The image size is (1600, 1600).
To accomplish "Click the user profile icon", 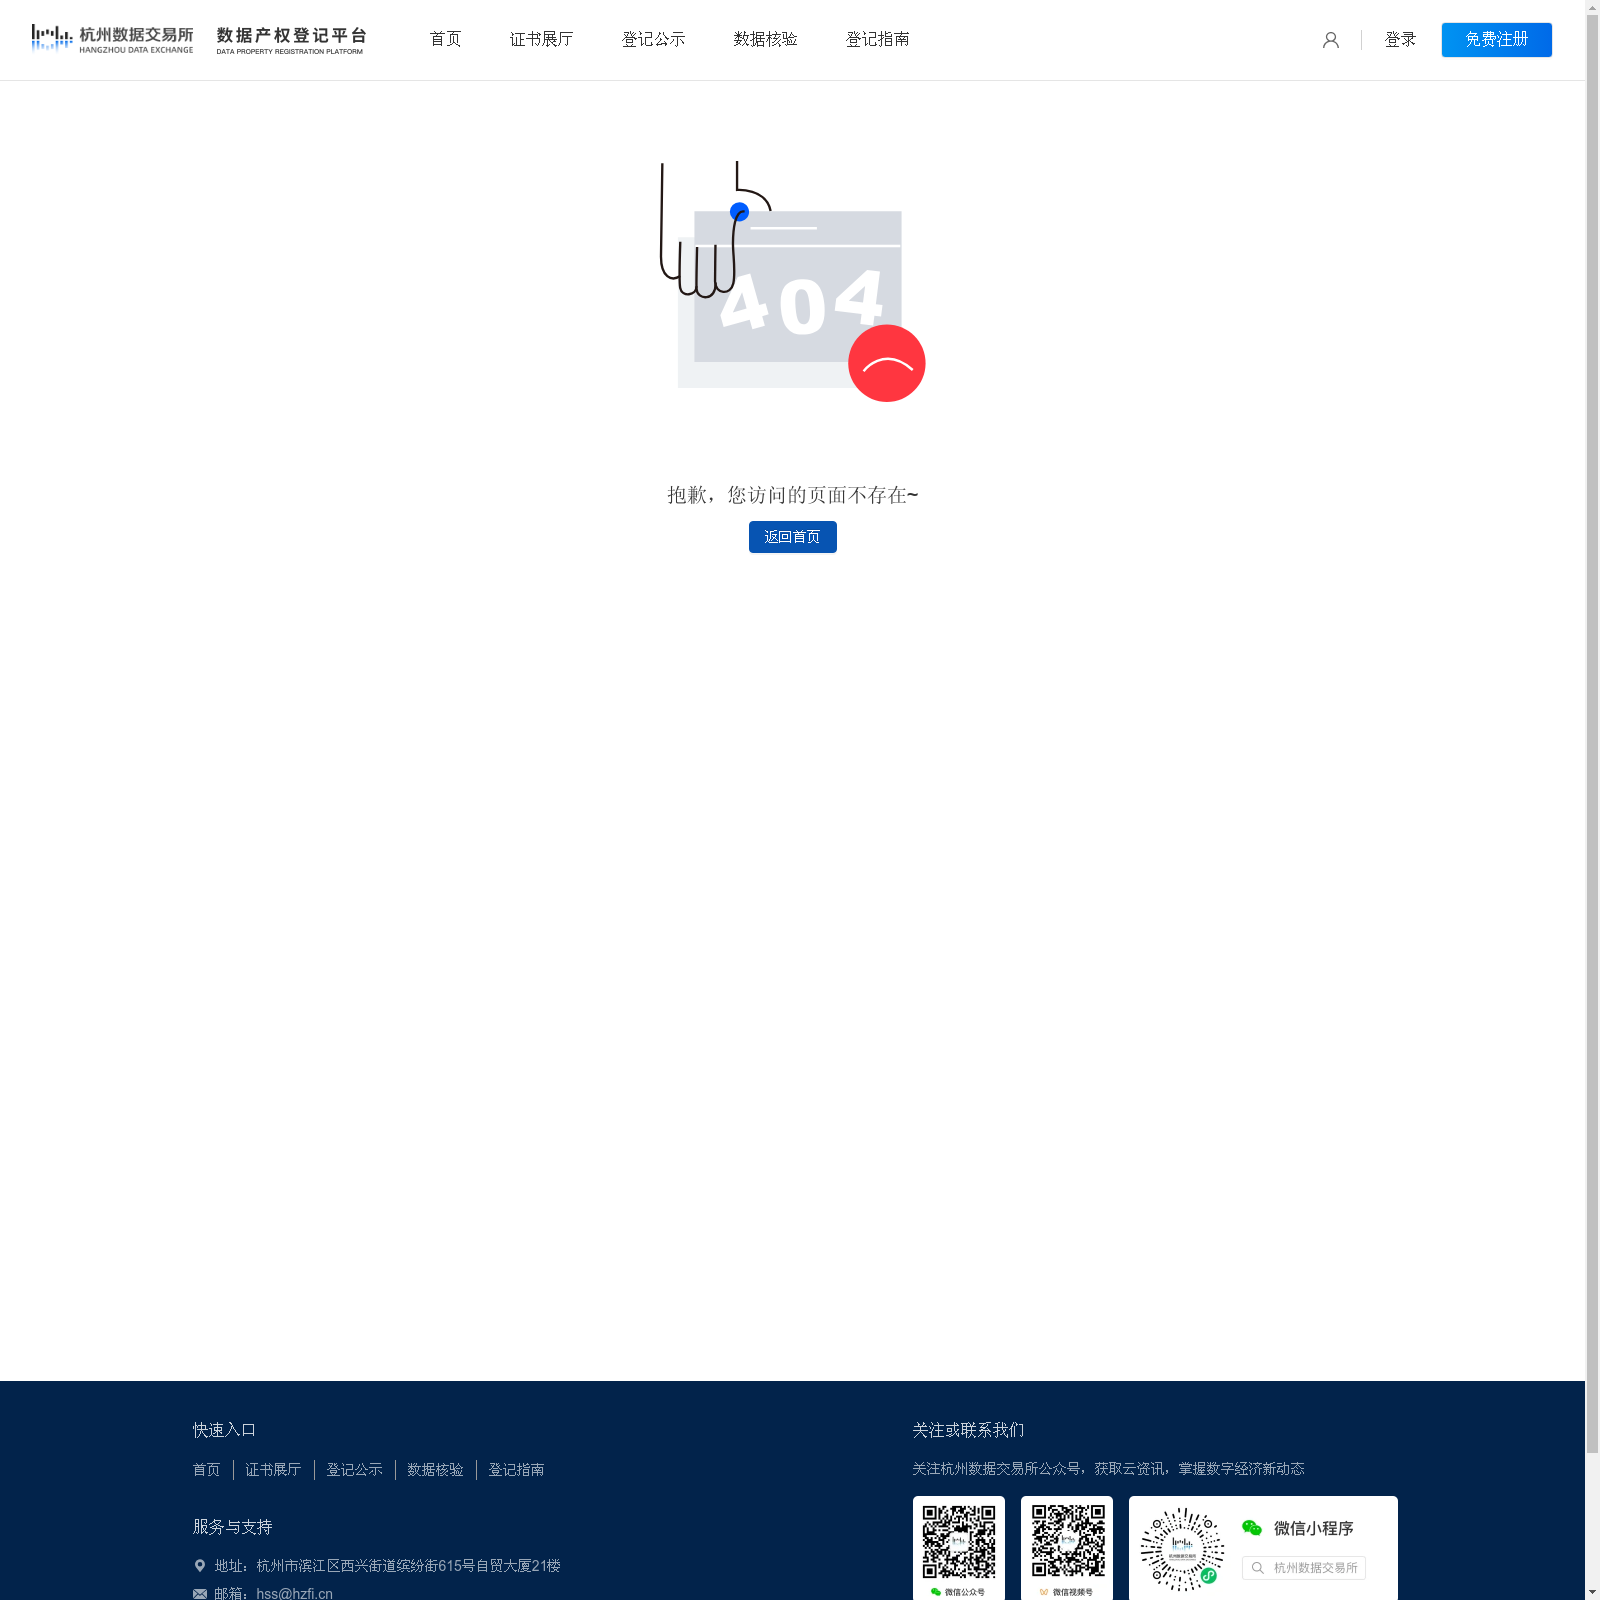I will click(x=1330, y=40).
